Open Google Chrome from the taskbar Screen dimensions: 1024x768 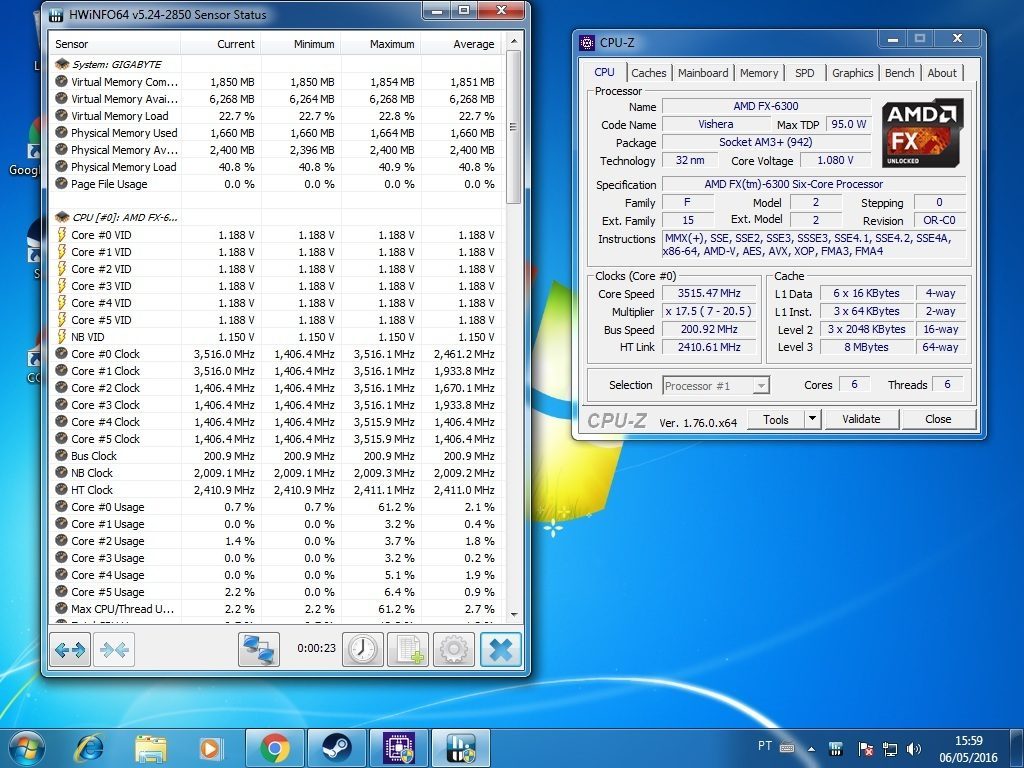pyautogui.click(x=275, y=748)
